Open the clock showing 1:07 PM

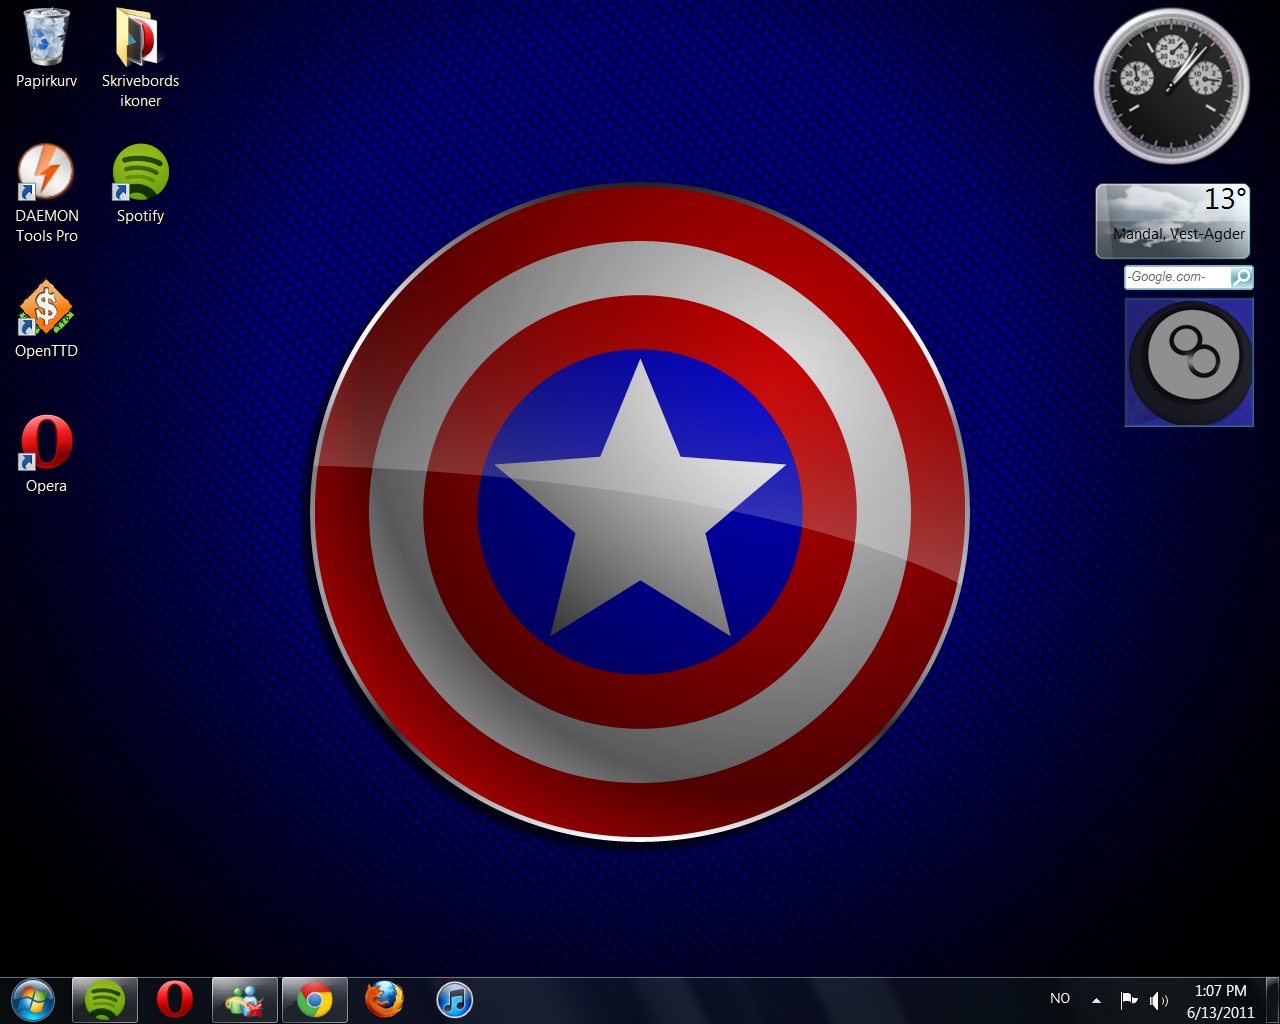pos(1220,1001)
